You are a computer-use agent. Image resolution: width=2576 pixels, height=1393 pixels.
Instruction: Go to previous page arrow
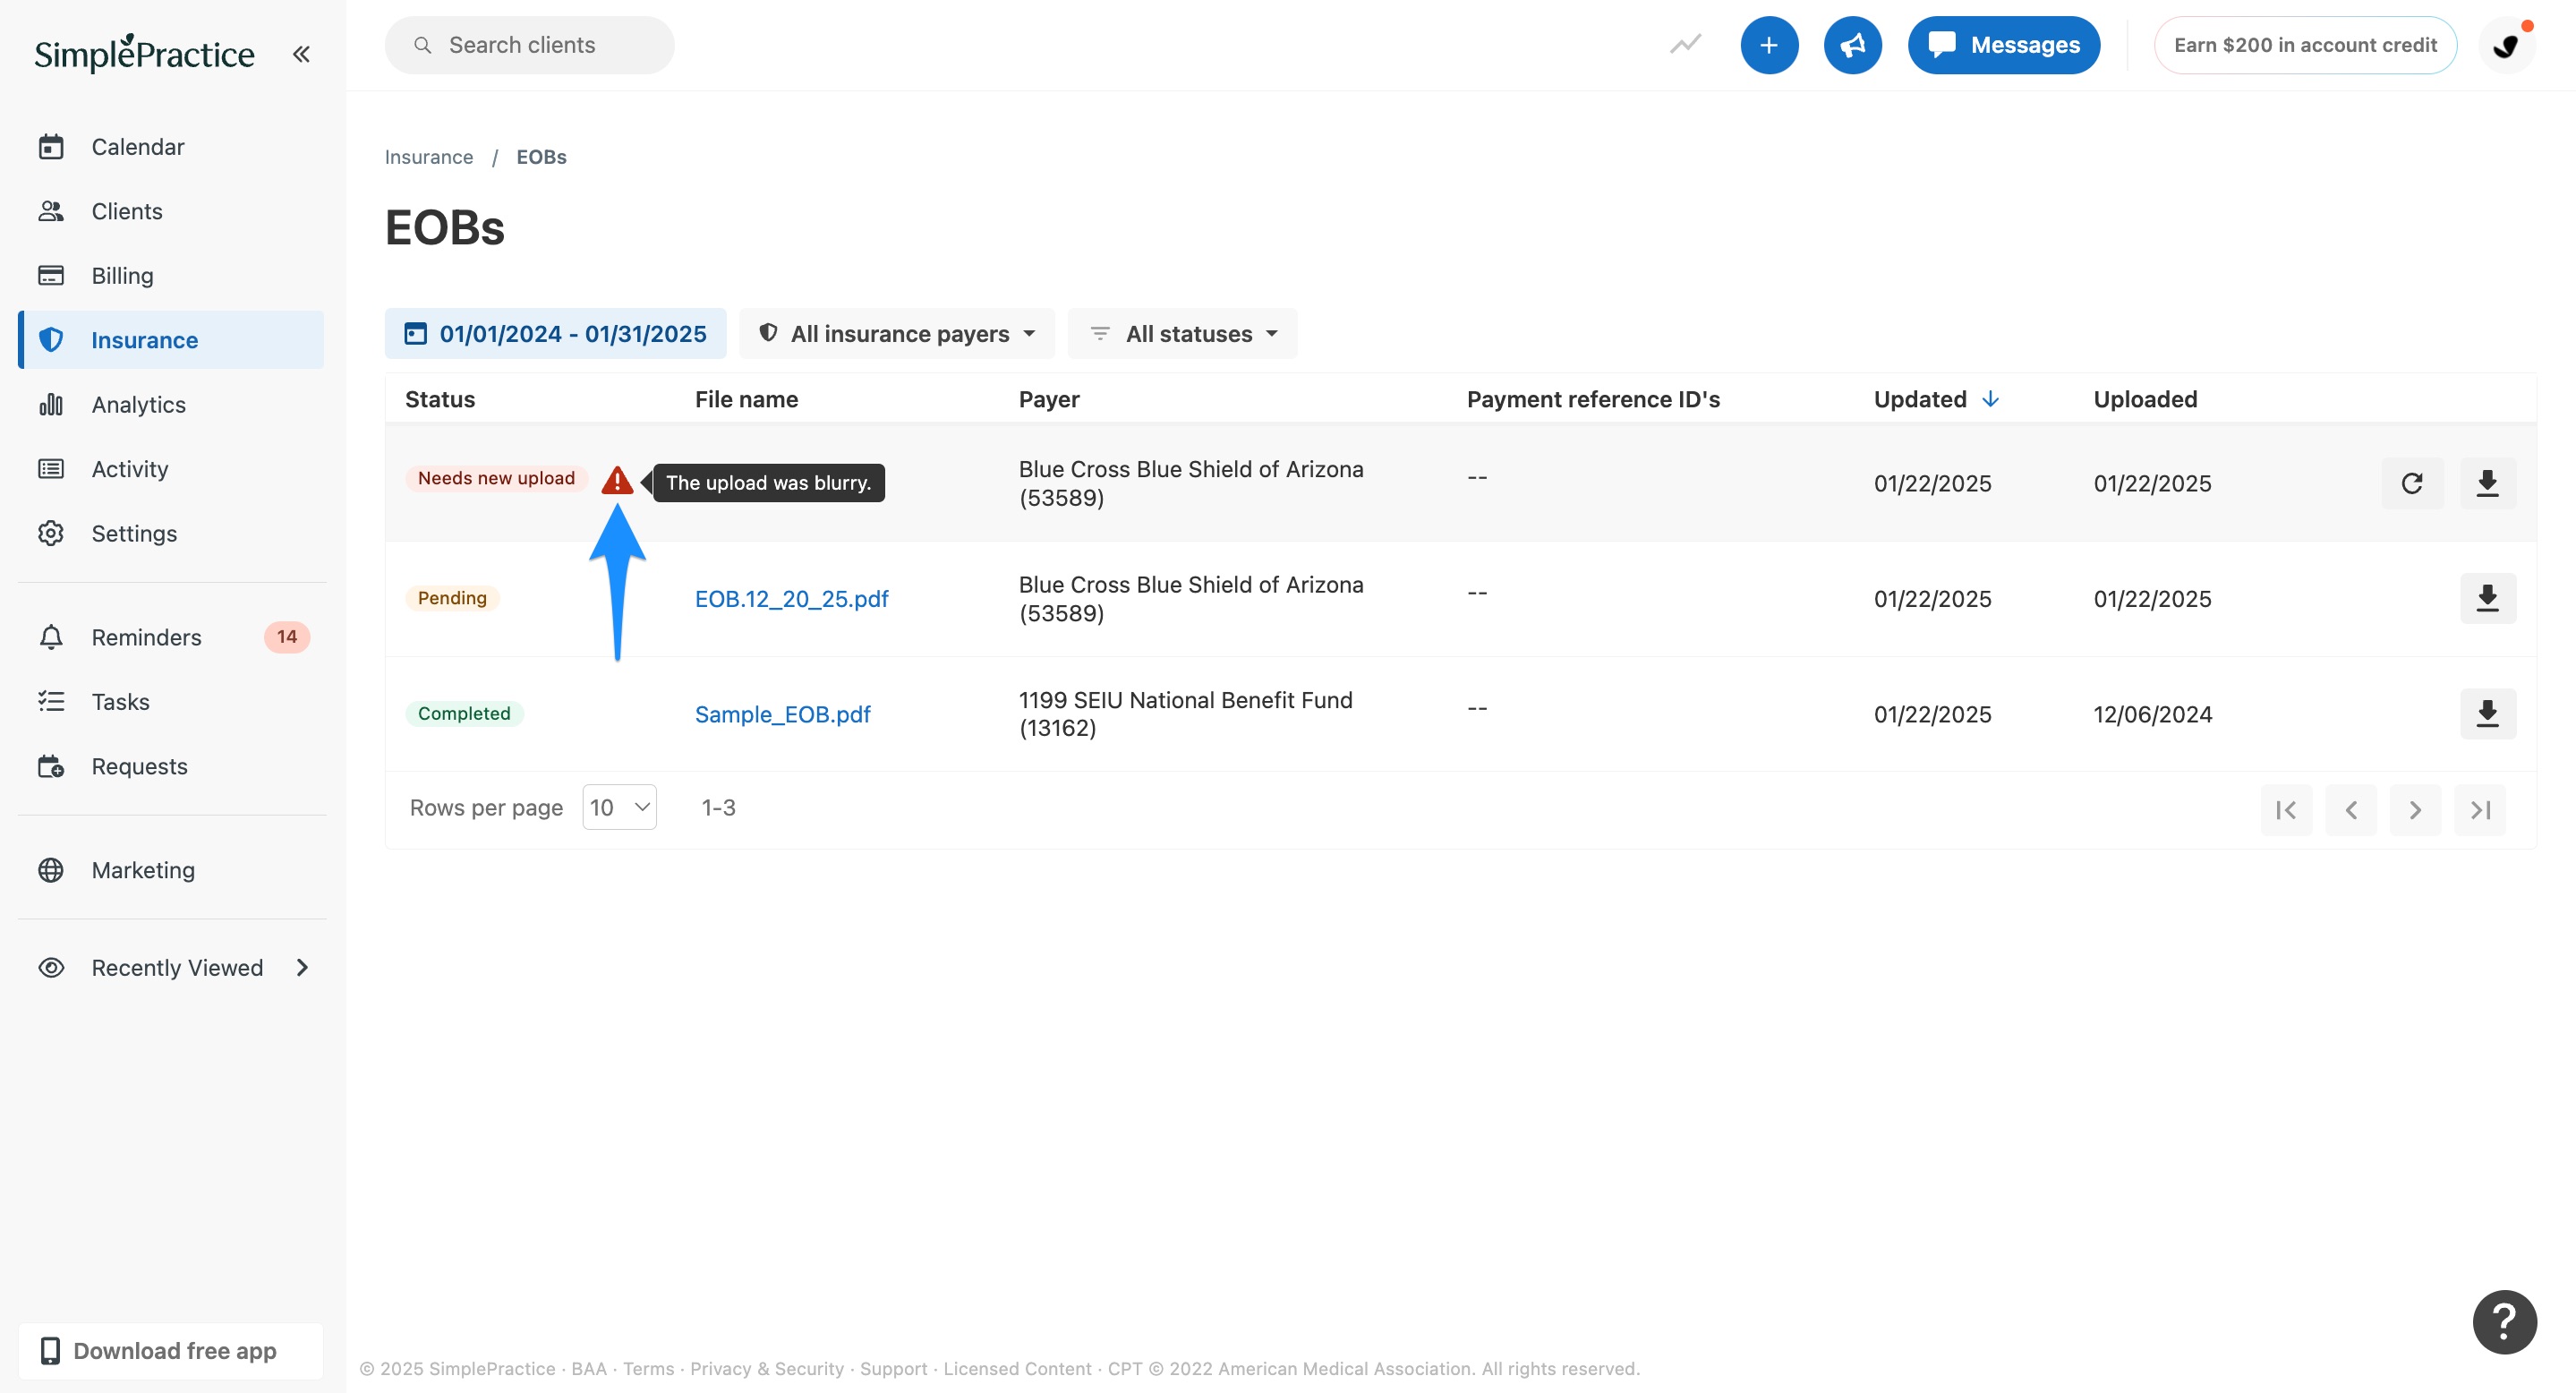click(2351, 810)
